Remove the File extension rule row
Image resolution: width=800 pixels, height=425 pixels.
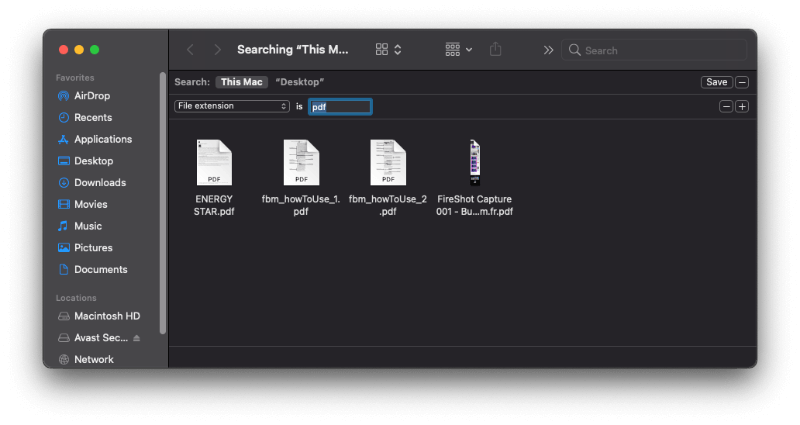(x=726, y=107)
